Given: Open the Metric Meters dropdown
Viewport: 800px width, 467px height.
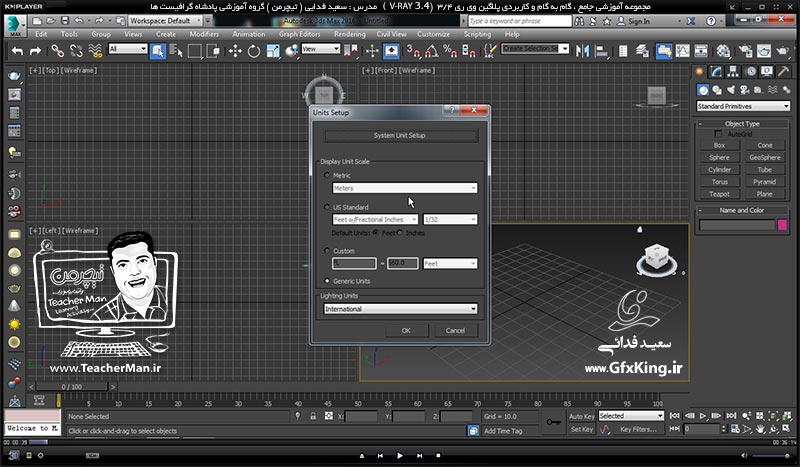Looking at the screenshot, I should click(x=405, y=188).
